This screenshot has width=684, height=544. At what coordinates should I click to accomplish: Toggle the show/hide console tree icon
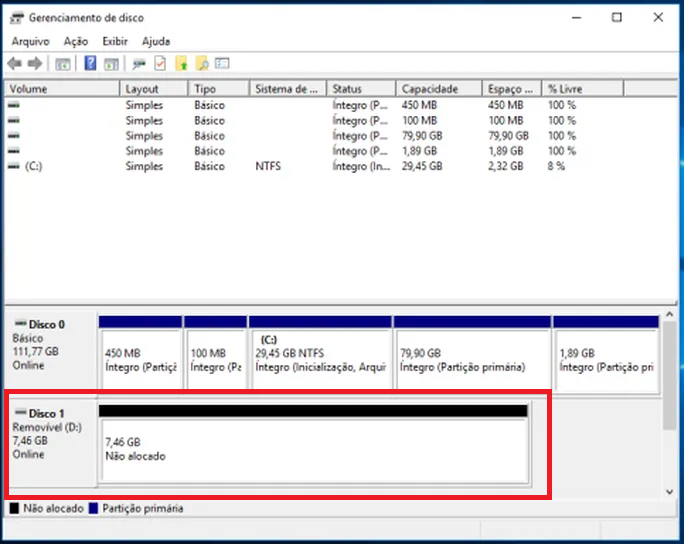[x=63, y=64]
